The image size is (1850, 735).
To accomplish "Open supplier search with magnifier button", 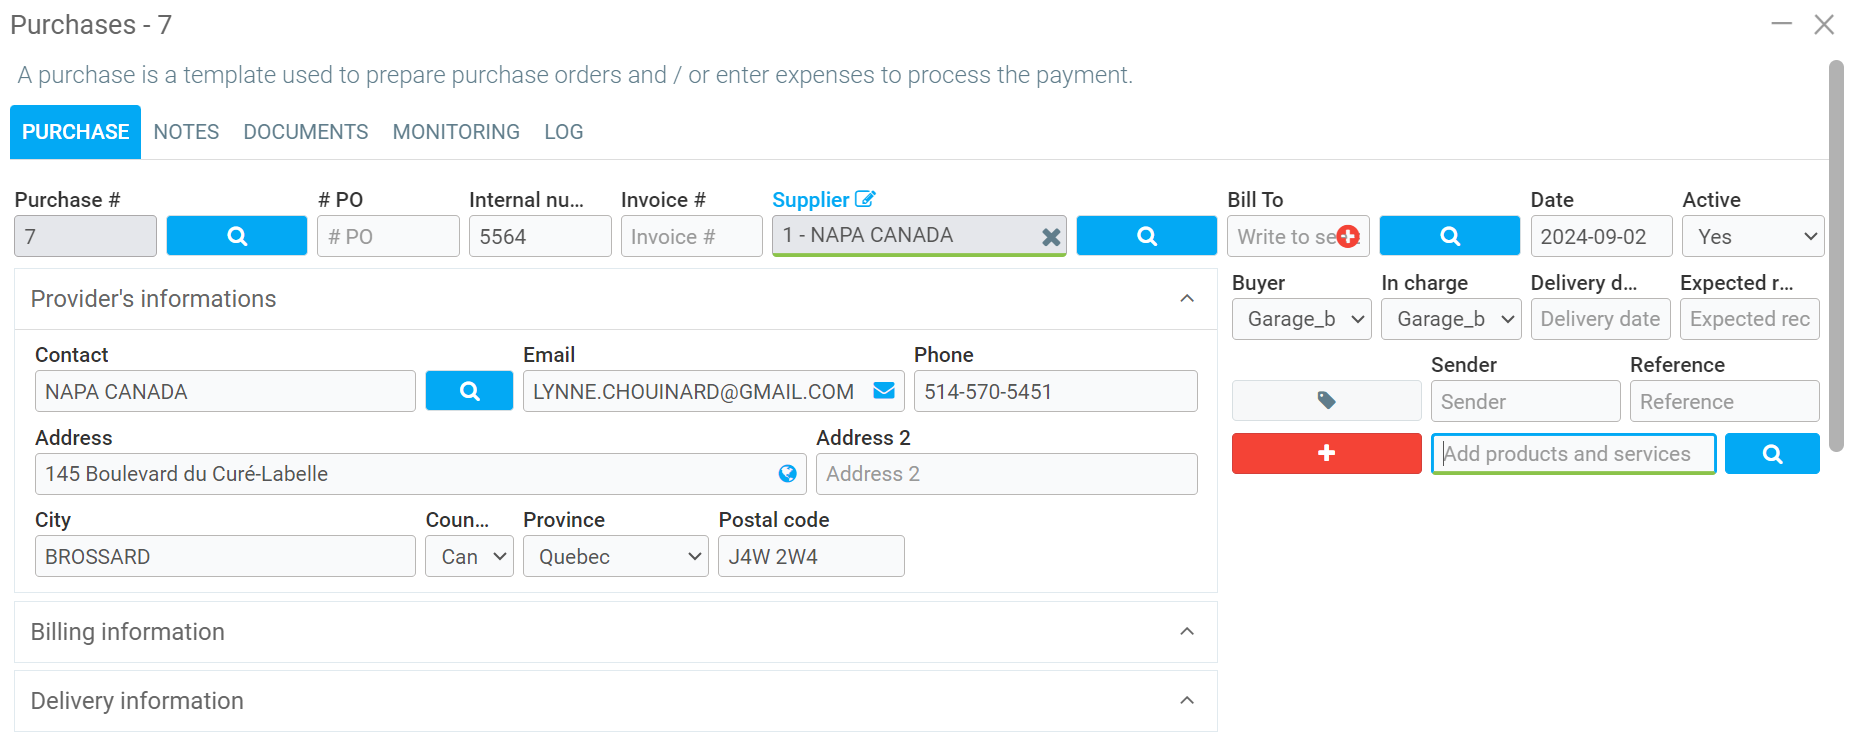I will (1146, 236).
